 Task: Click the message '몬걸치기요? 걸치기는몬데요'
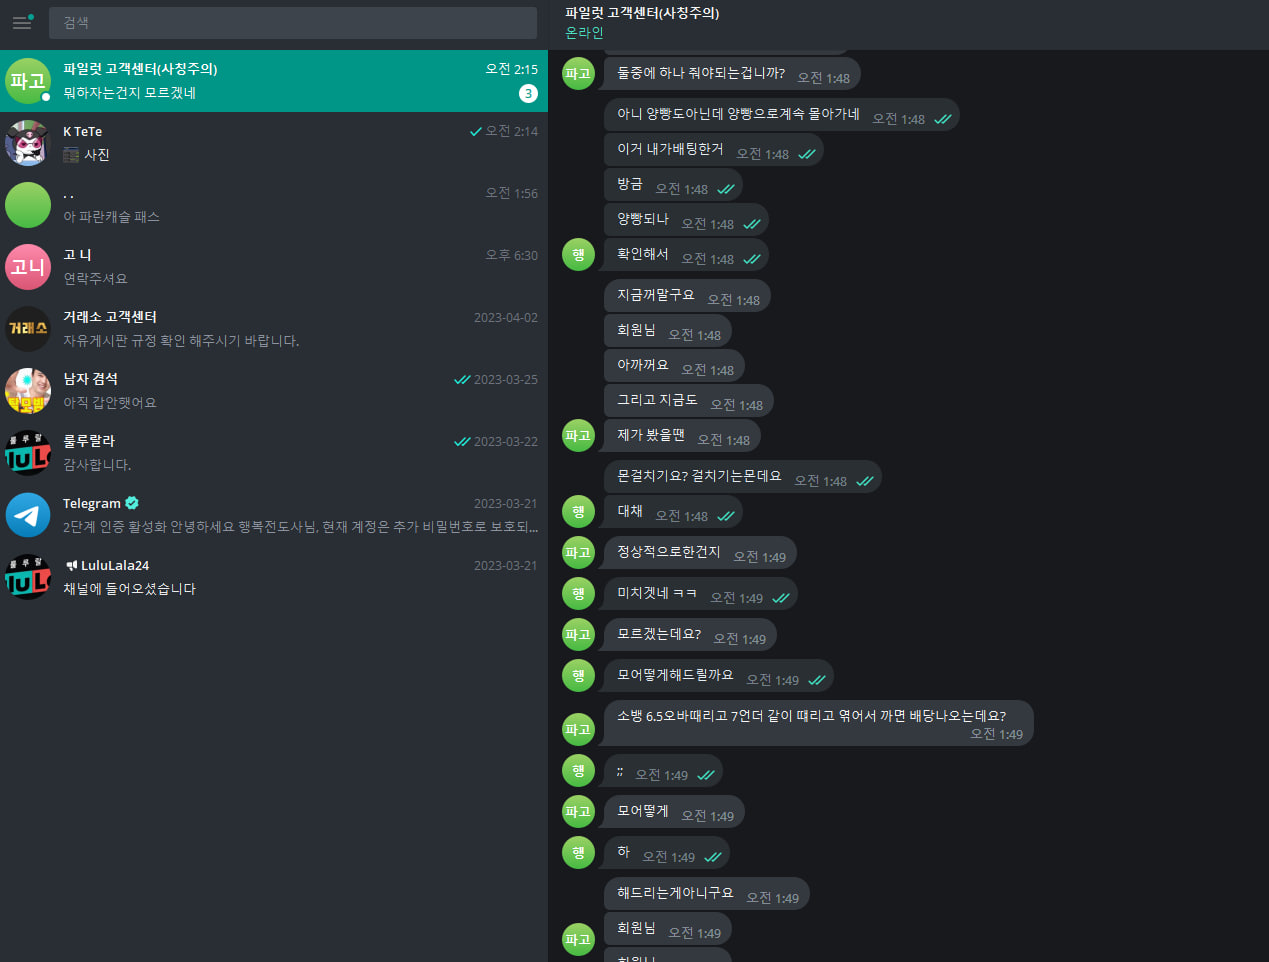[x=699, y=477]
